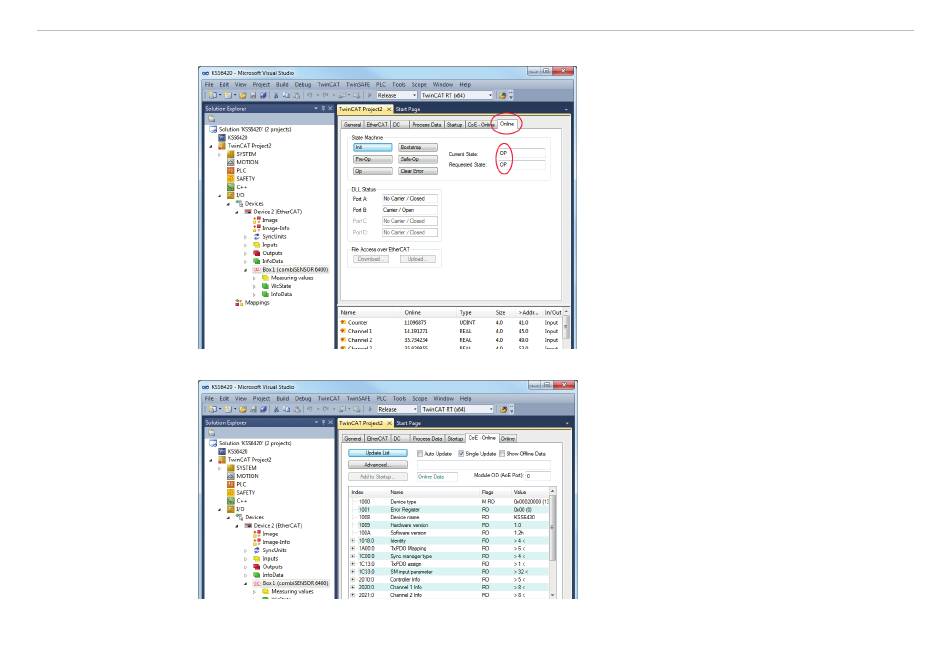This screenshot has width=950, height=665.
Task: Click red Outputs icon in upper window tree
Action: pos(257,253)
